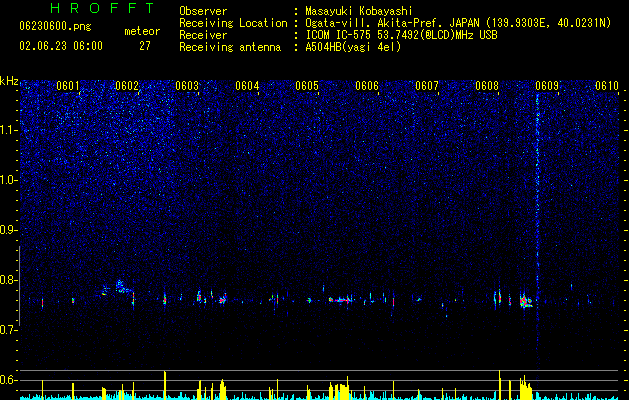The image size is (629, 400).
Task: Click the 0602 time marker
Action: [x=127, y=86]
